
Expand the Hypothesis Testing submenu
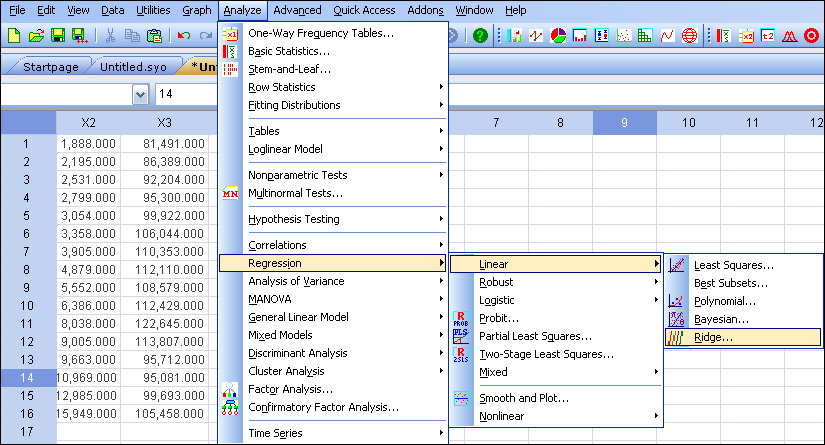333,219
